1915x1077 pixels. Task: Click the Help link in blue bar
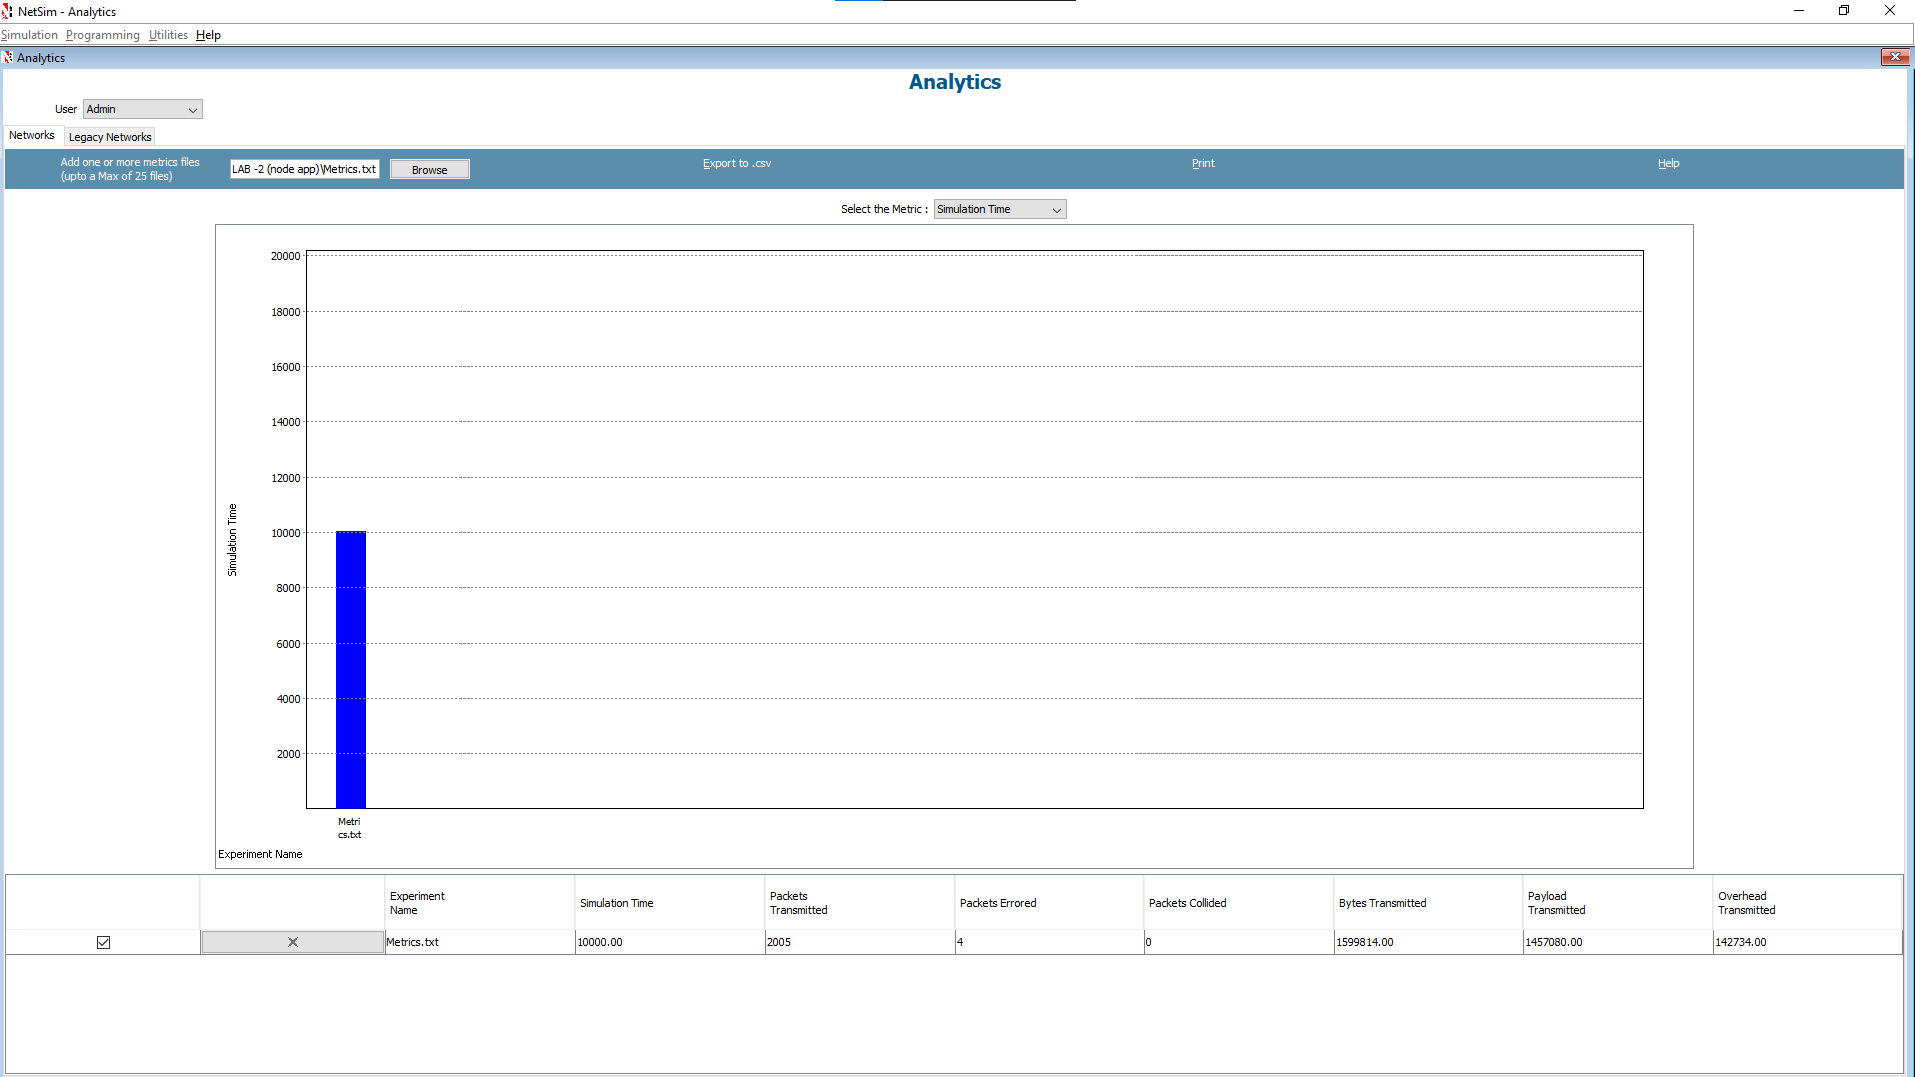(1668, 163)
